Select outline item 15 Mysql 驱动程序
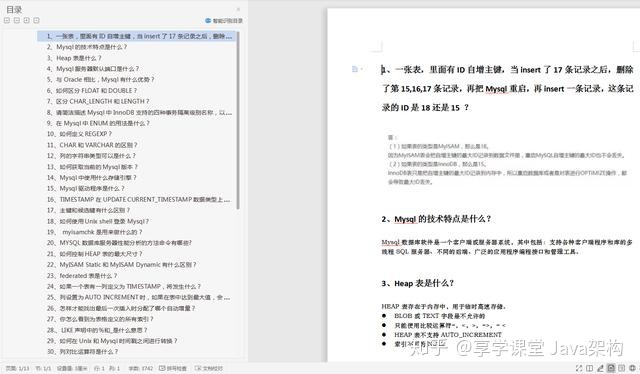Image resolution: width=640 pixels, height=374 pixels. click(85, 188)
